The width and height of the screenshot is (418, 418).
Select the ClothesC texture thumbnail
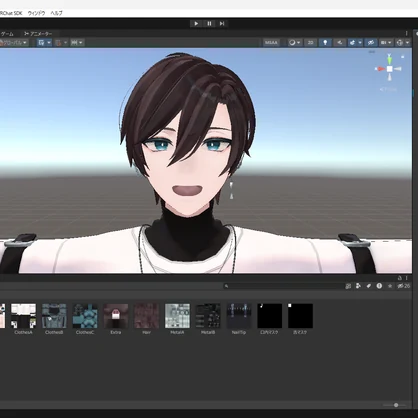[85, 316]
